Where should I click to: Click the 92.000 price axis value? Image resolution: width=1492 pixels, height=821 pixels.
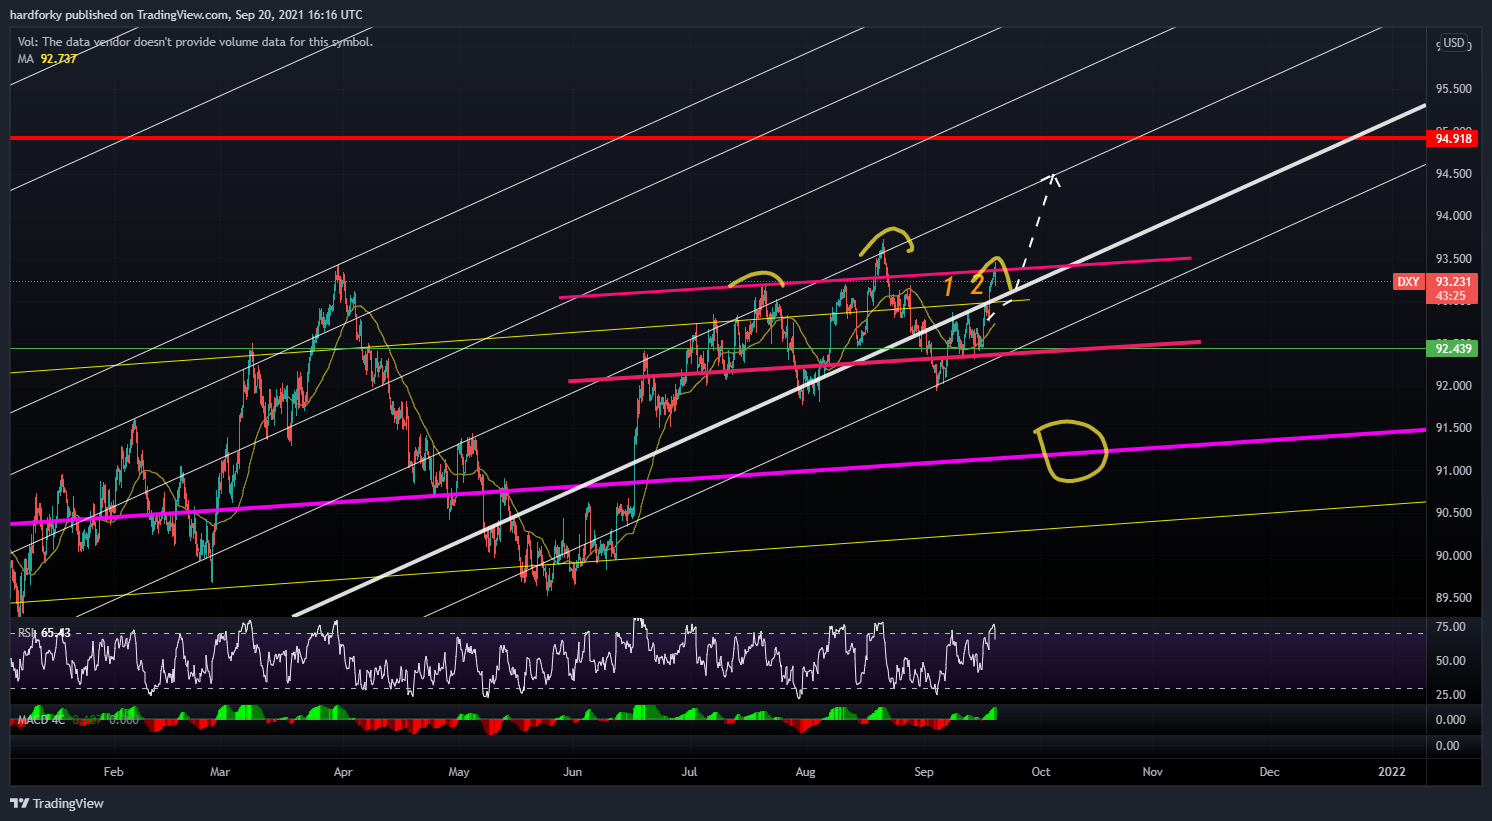[x=1453, y=386]
